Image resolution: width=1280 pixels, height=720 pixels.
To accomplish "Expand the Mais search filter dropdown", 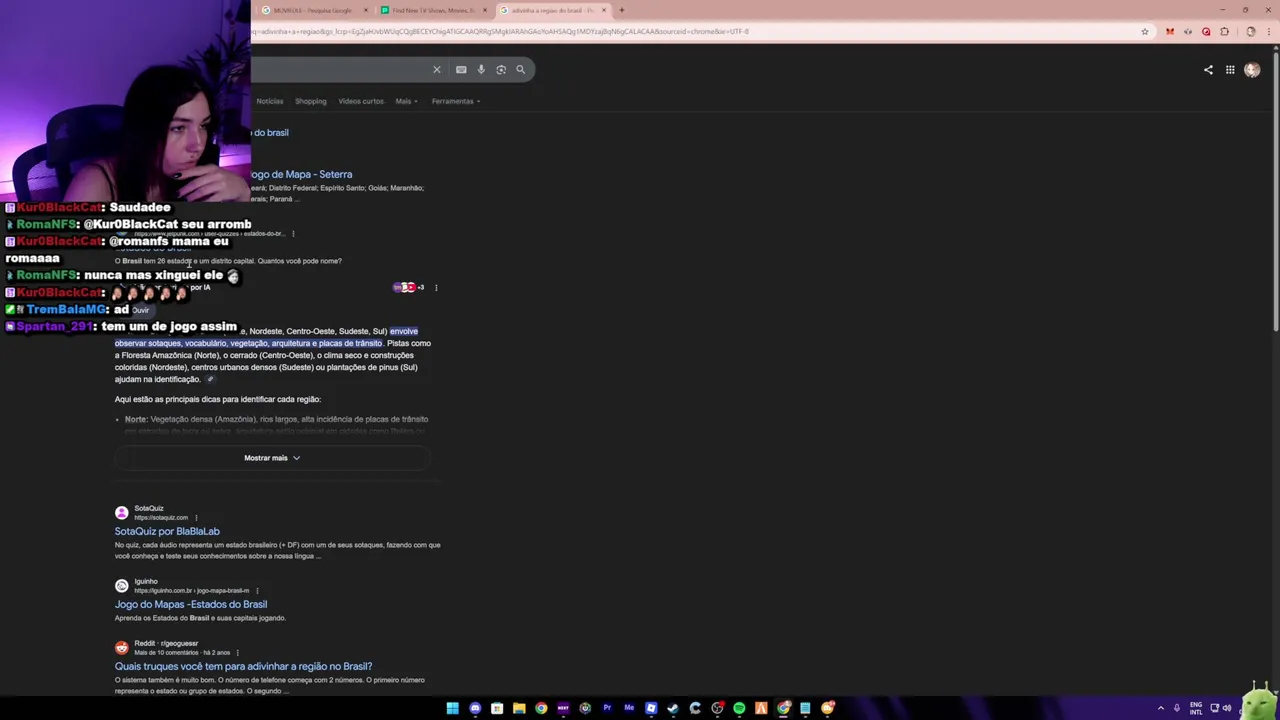I will [x=406, y=101].
